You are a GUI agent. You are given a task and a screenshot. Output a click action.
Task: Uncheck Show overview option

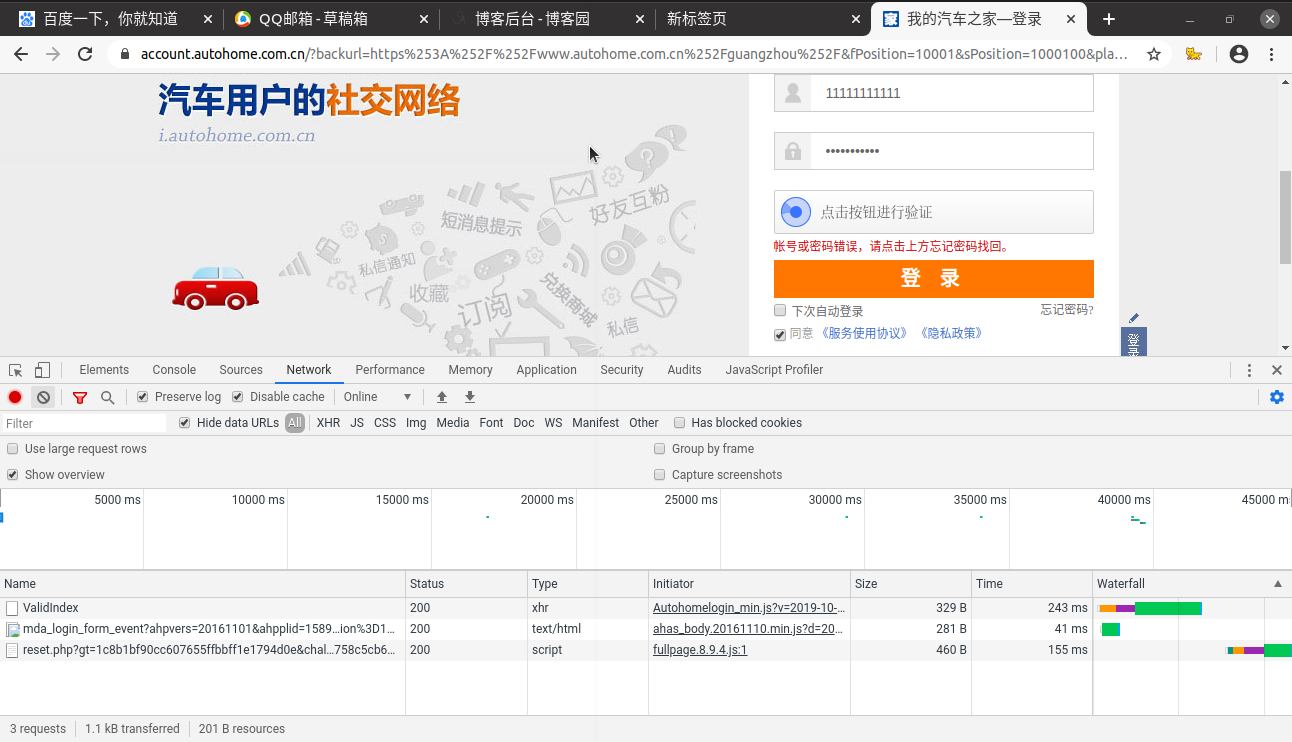pyautogui.click(x=12, y=475)
